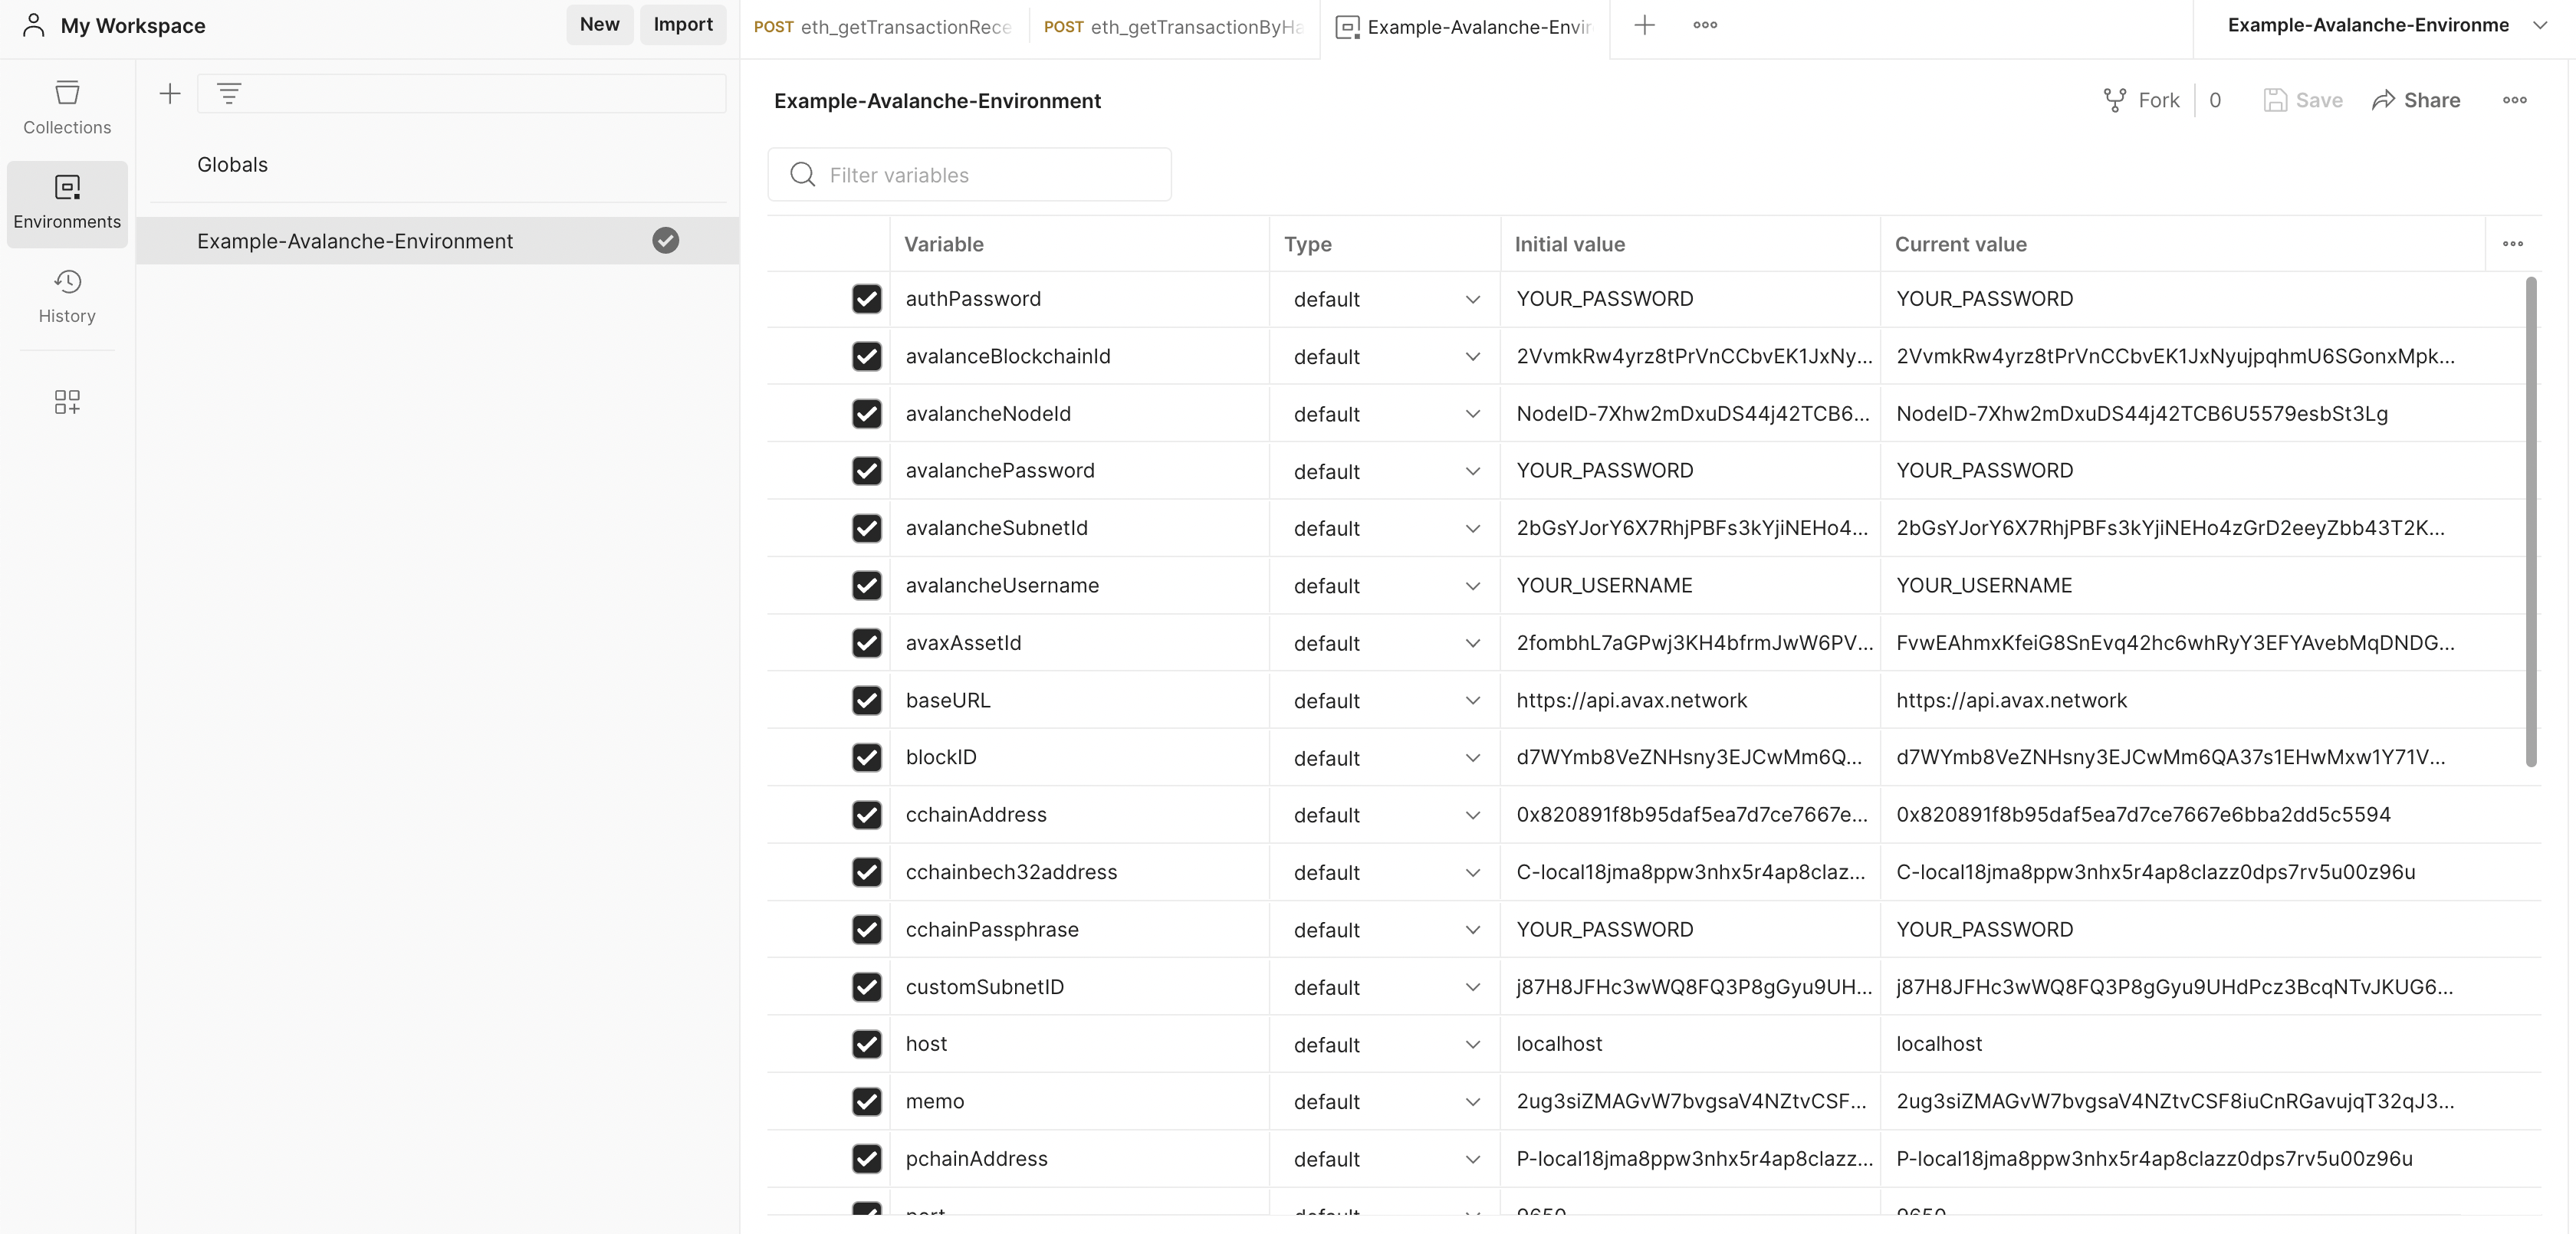The height and width of the screenshot is (1234, 2576).
Task: Click the active checkmark next to Example-Avalanche-Environment
Action: point(665,241)
